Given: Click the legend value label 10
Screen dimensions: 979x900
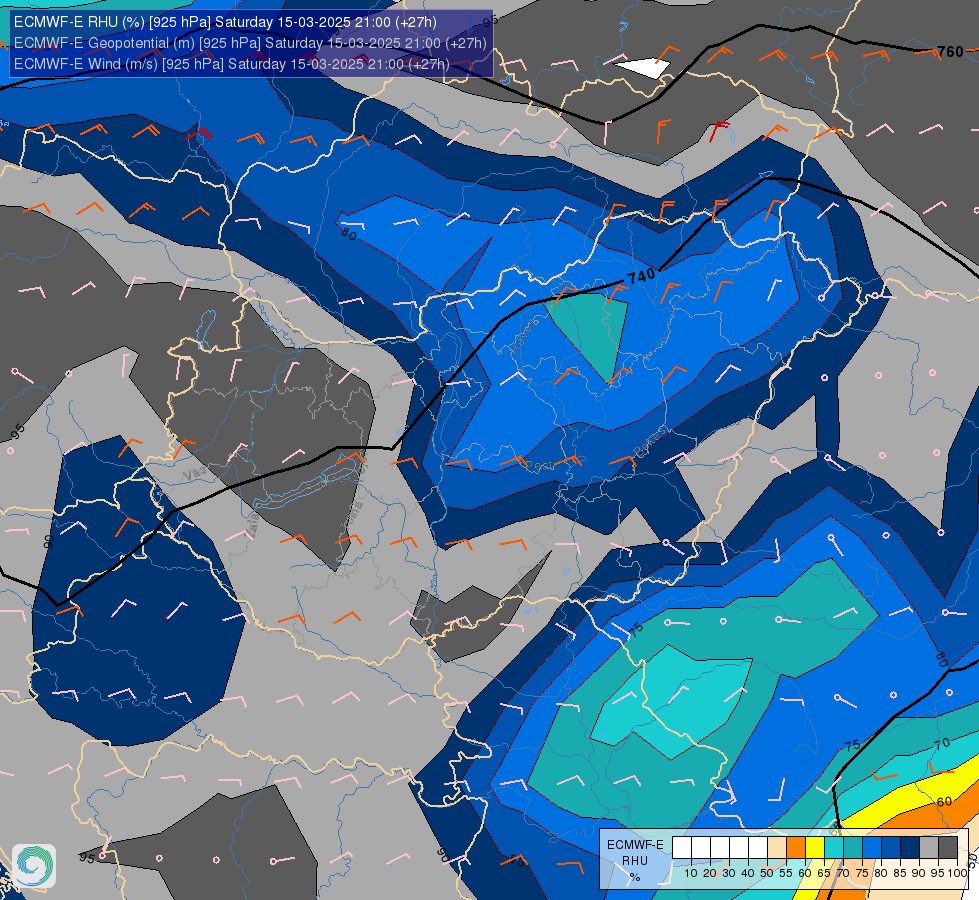Looking at the screenshot, I should (x=691, y=873).
